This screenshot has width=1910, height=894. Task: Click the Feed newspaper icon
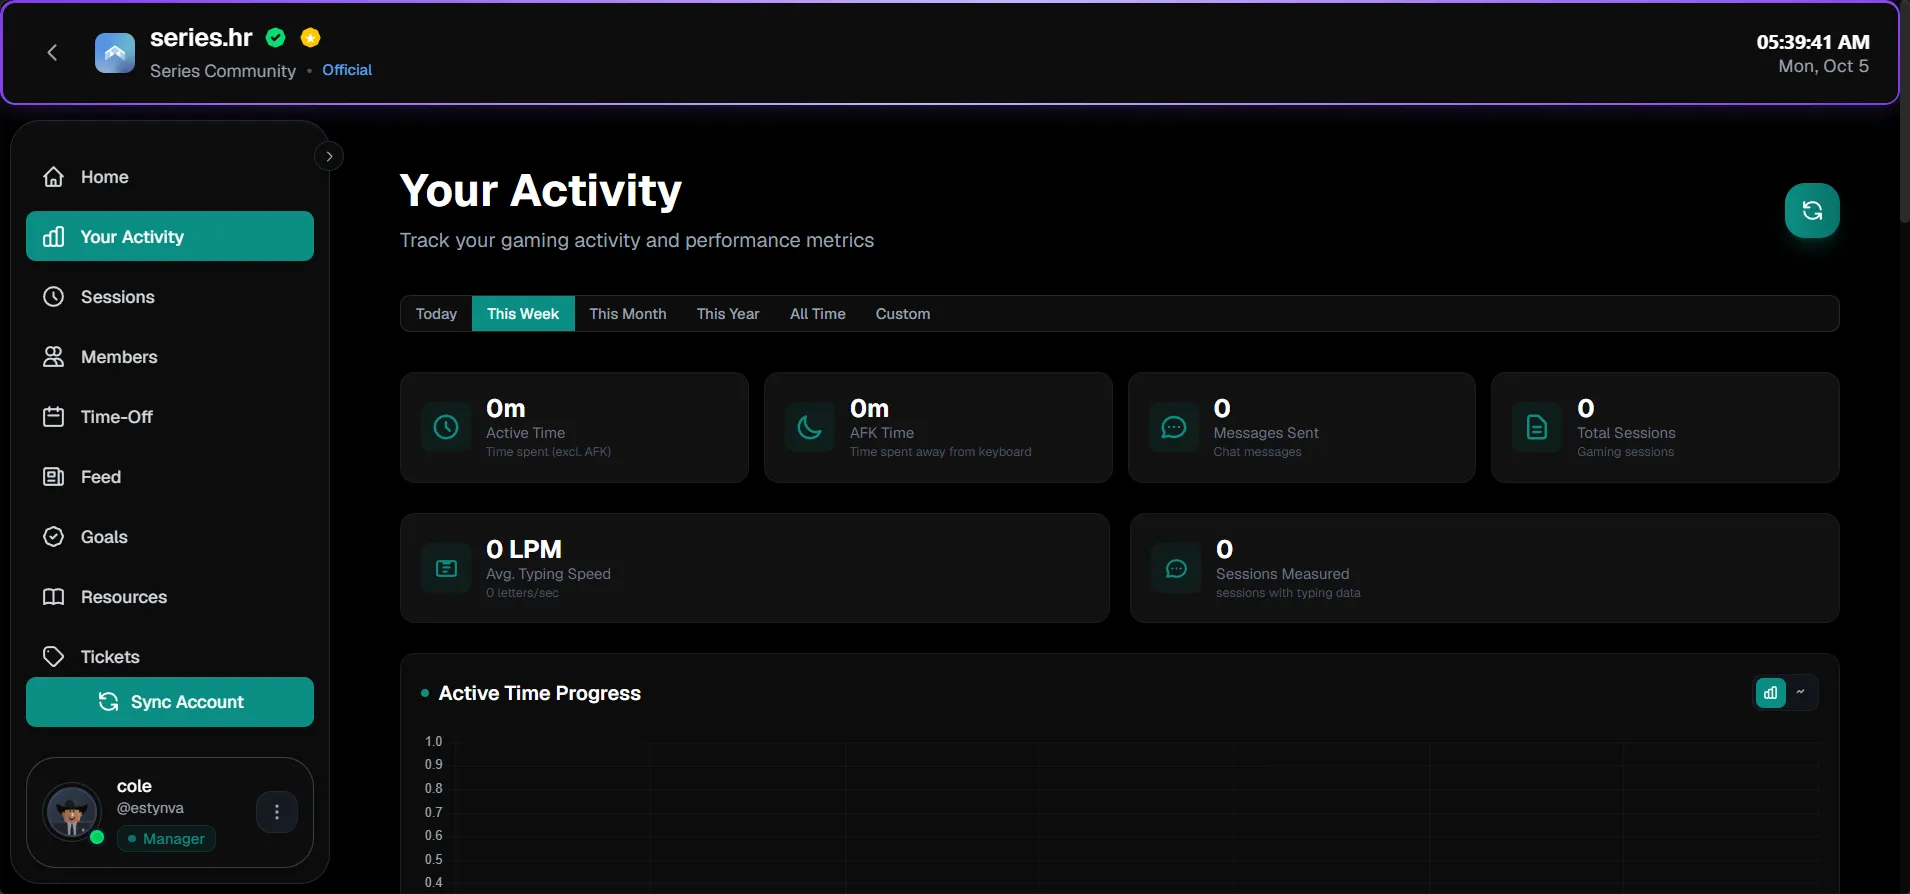tap(54, 477)
